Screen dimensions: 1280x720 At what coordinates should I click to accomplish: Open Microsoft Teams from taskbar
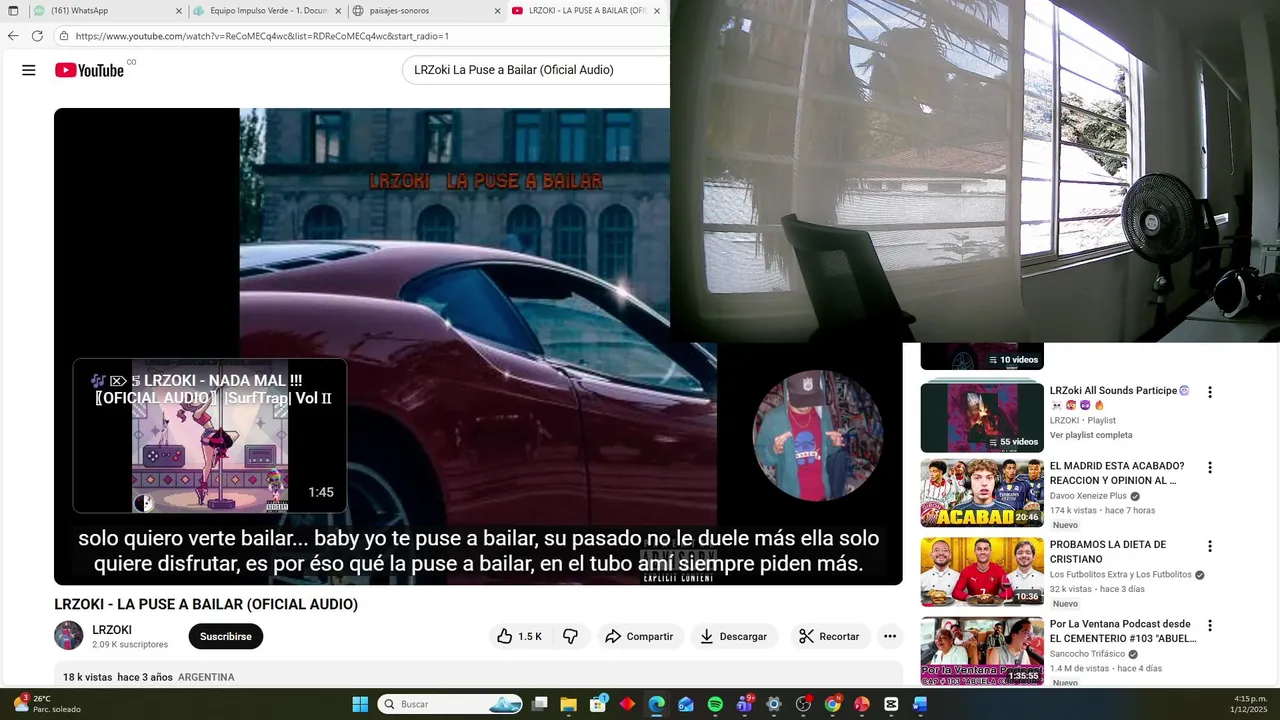[744, 704]
